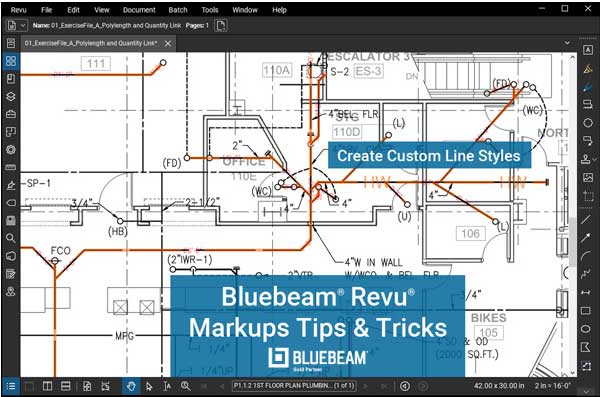600x397 pixels.
Task: Open the Layers panel icon
Action: 11,96
